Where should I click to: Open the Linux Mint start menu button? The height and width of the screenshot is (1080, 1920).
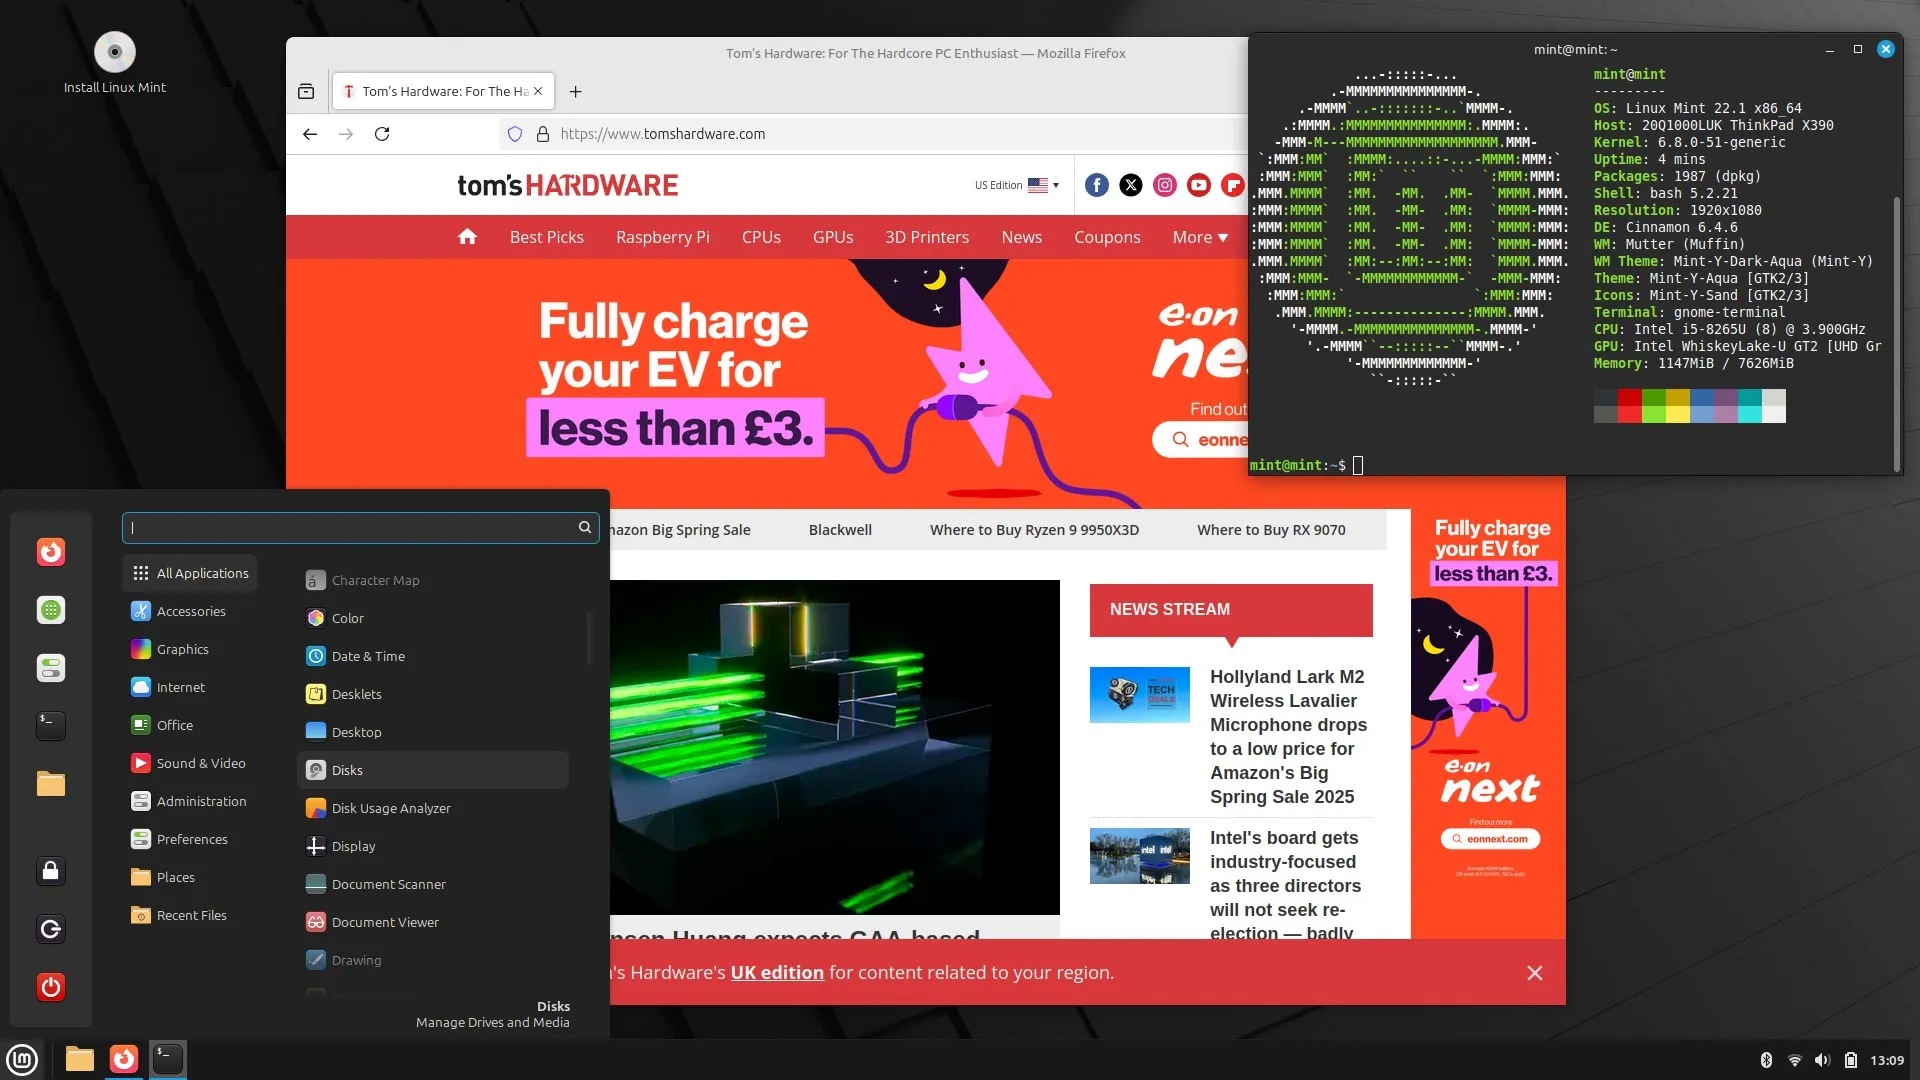[22, 1059]
